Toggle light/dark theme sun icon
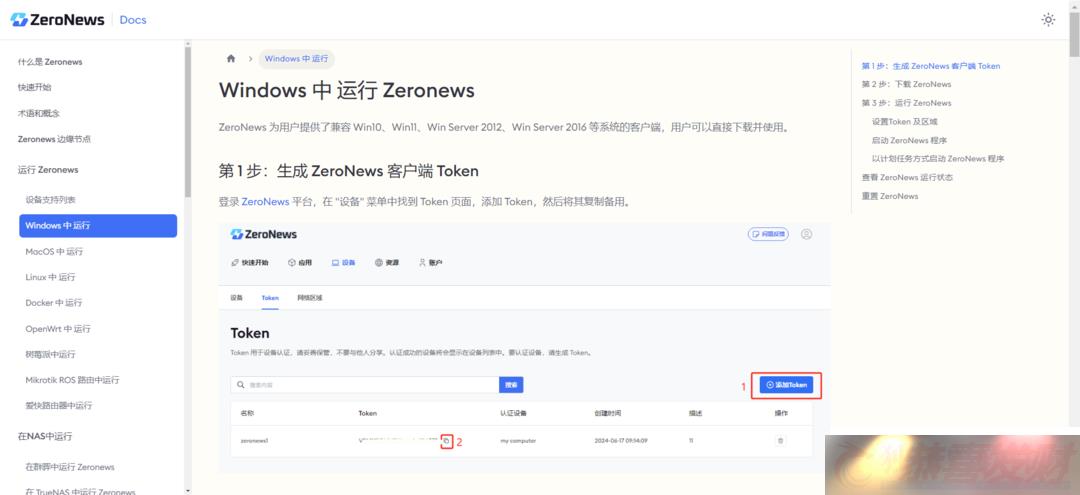The image size is (1080, 495). point(1048,20)
